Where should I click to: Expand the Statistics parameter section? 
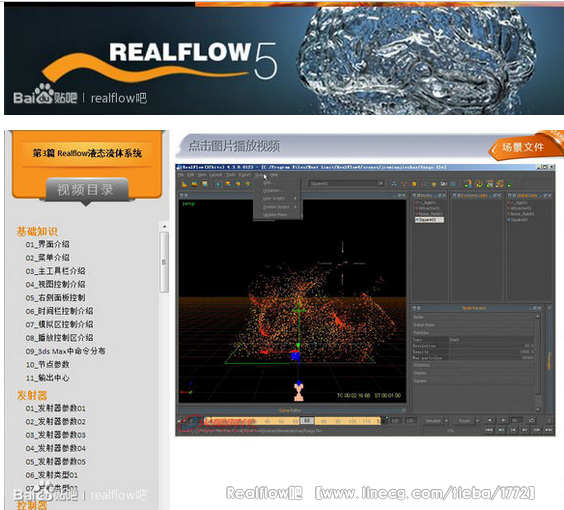[474, 365]
